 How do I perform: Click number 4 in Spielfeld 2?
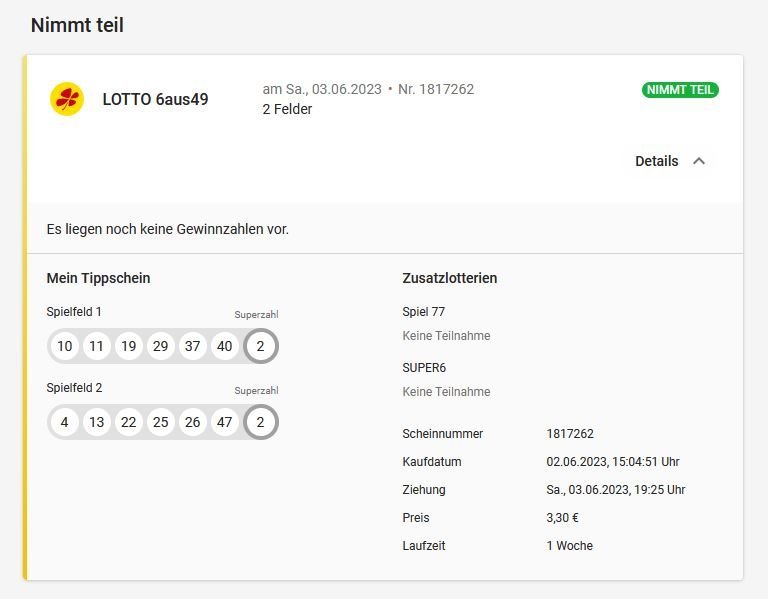65,422
